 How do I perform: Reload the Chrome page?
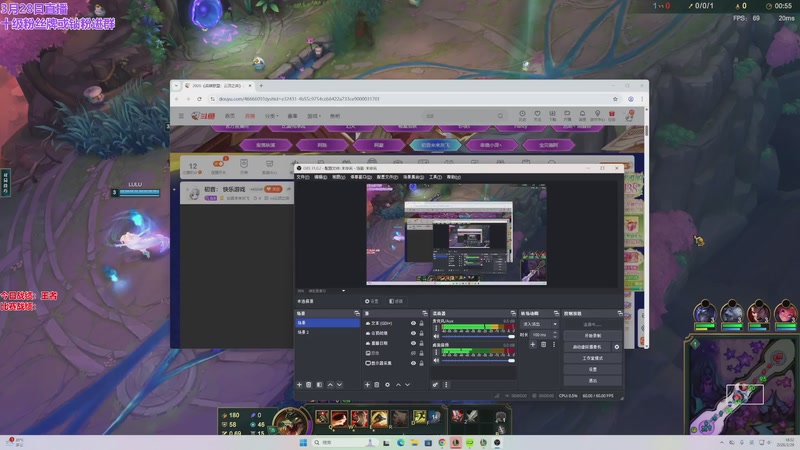199,99
